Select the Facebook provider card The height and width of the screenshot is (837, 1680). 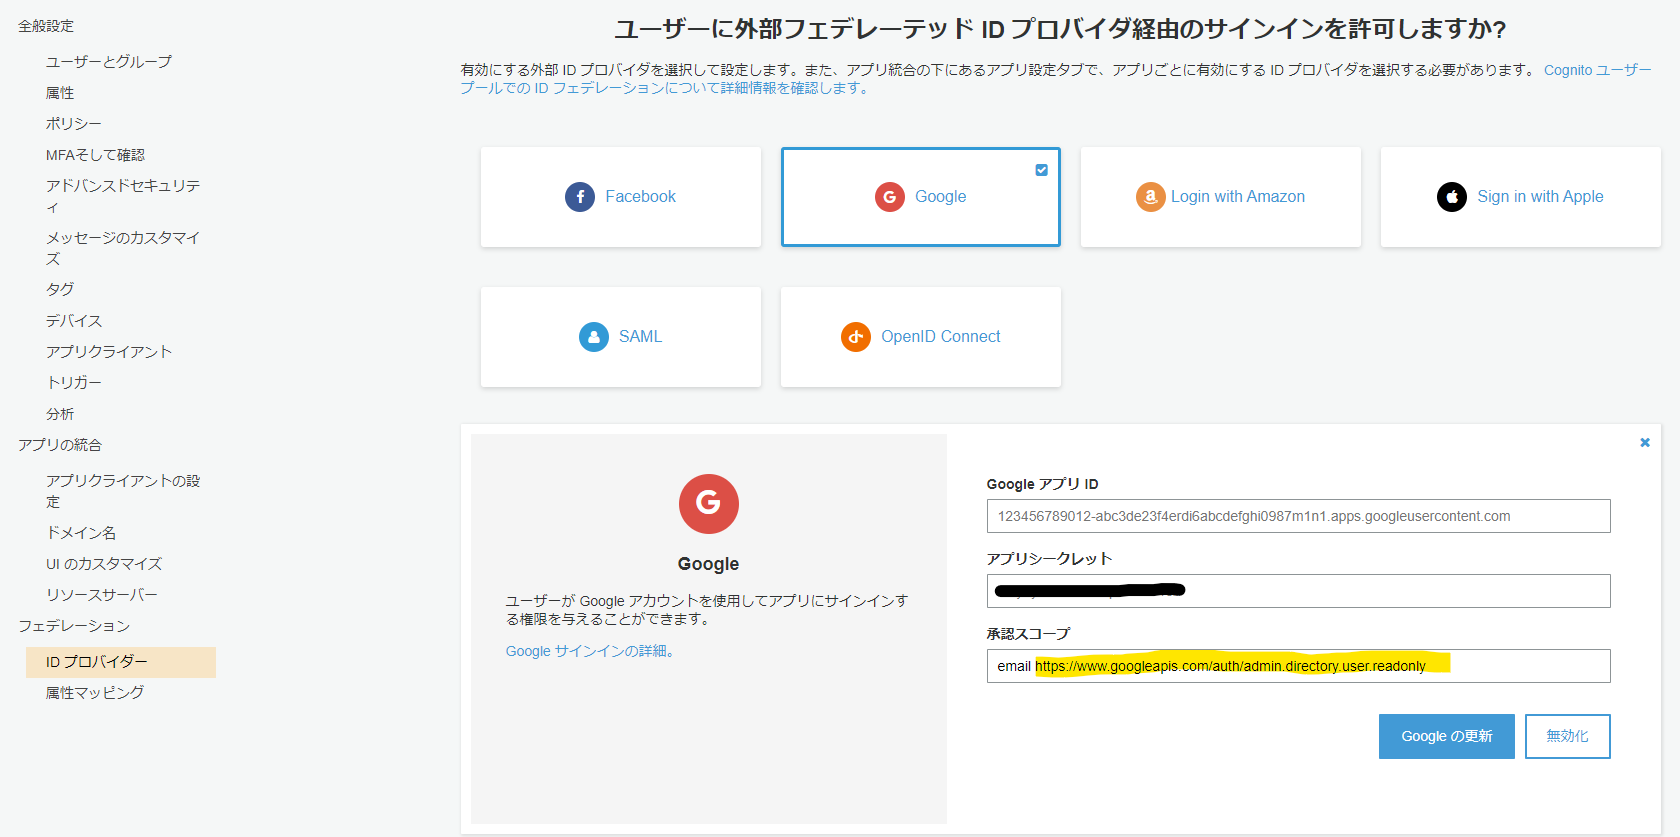coord(621,197)
